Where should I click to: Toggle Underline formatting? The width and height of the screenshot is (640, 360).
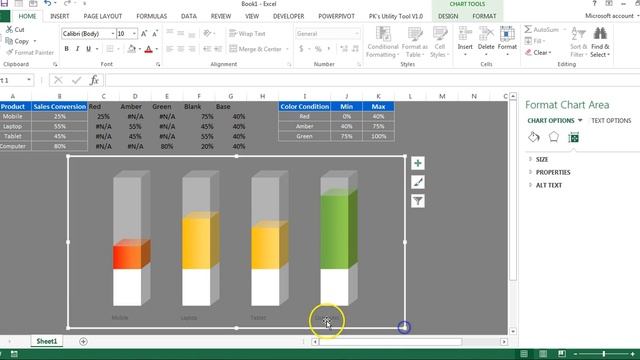(88, 49)
